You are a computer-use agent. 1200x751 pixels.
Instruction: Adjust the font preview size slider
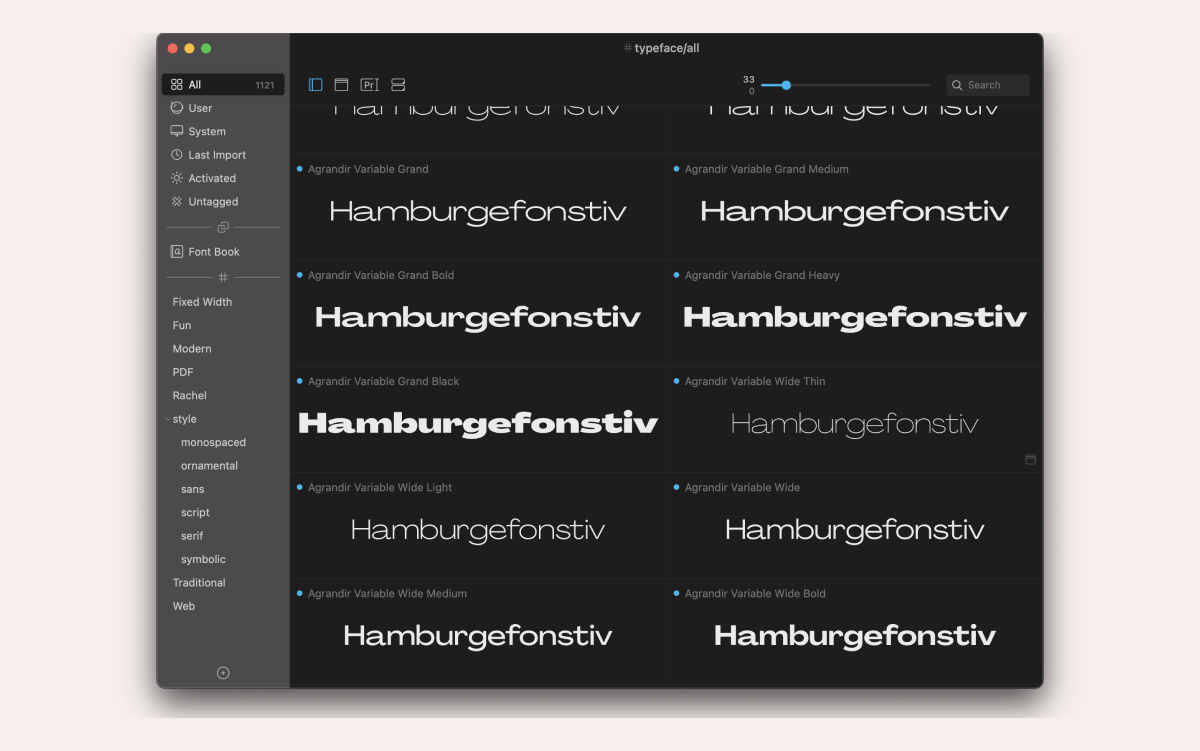pyautogui.click(x=787, y=85)
